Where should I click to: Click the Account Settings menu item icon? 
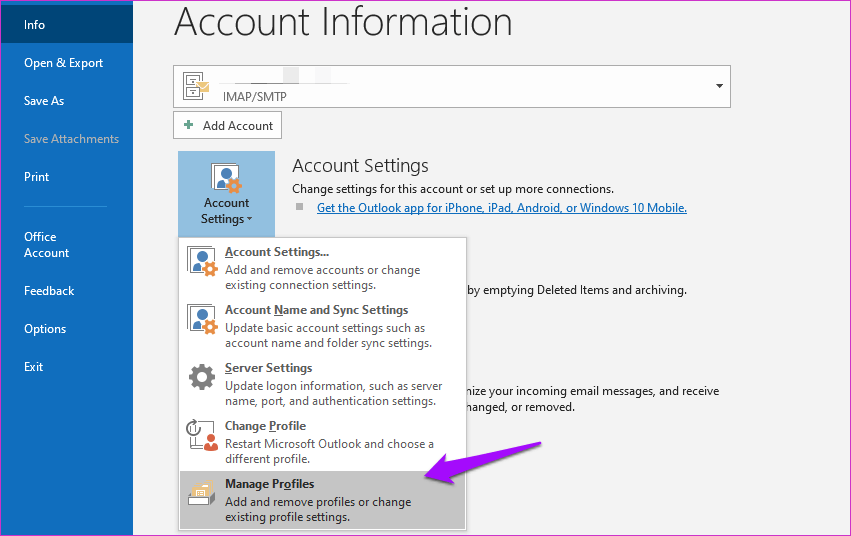click(202, 261)
